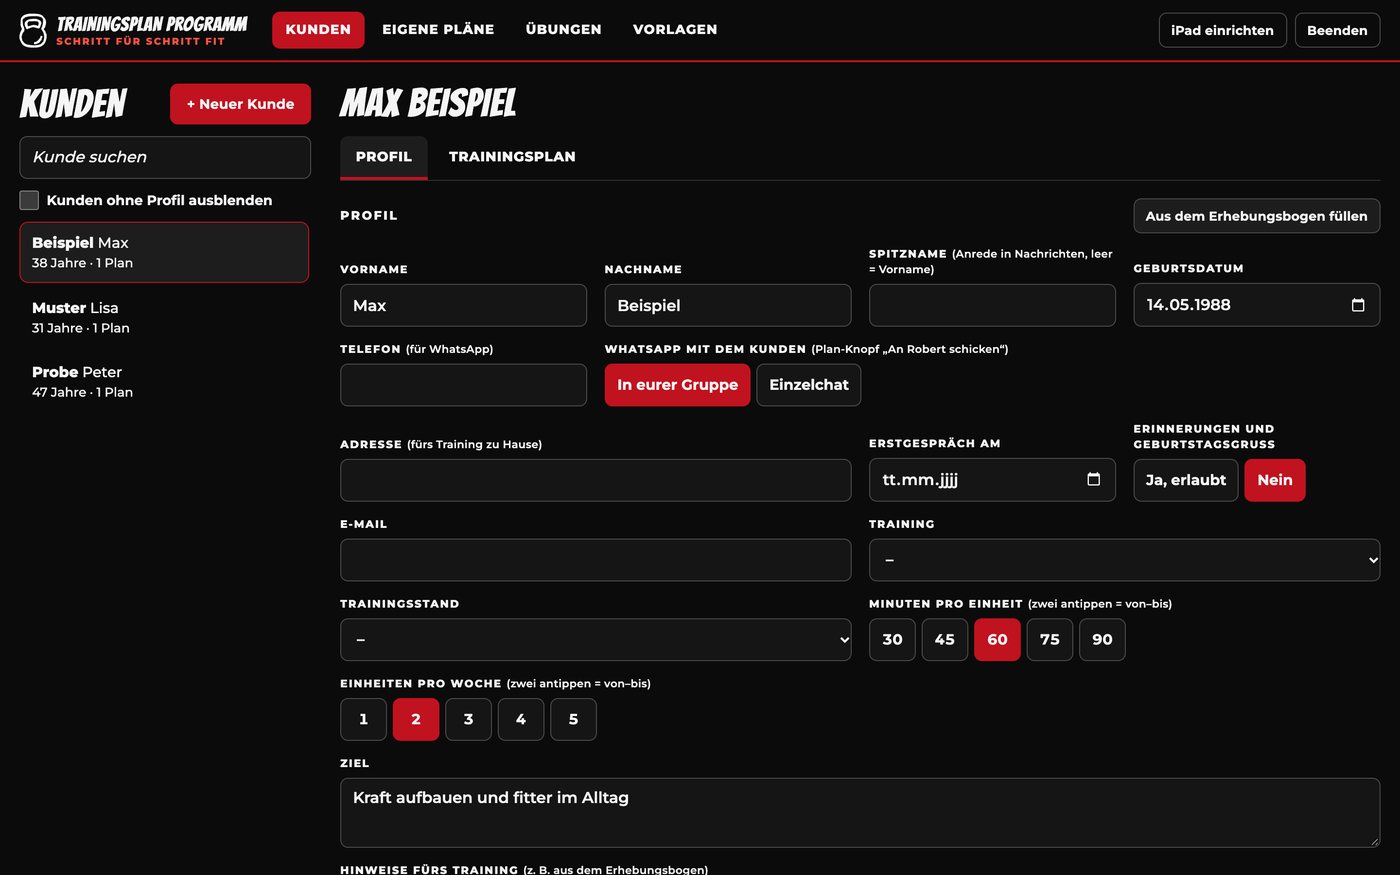Click 'Aus dem Erhebungsbogen füllen'
This screenshot has height=875, width=1400.
coord(1256,216)
